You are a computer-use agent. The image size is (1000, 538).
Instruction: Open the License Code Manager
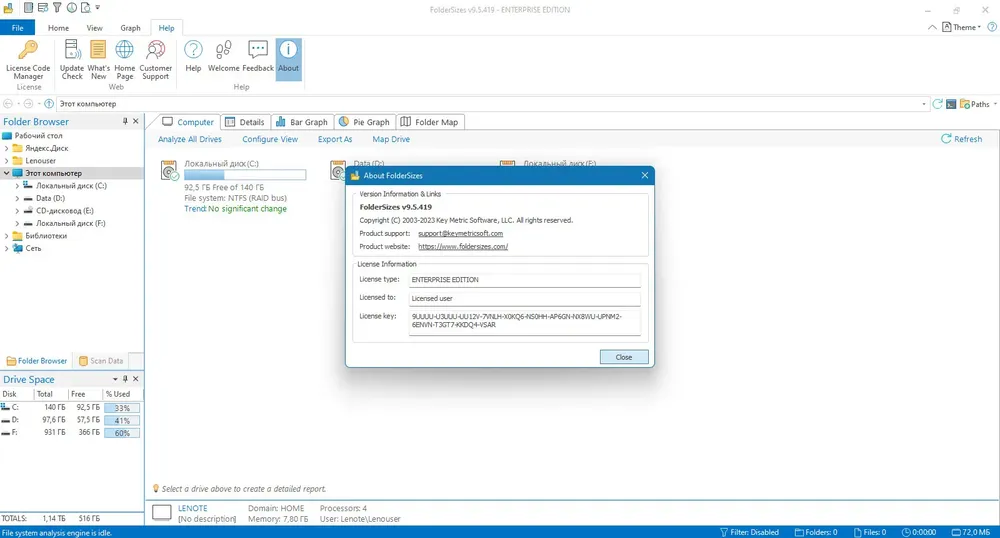(28, 59)
